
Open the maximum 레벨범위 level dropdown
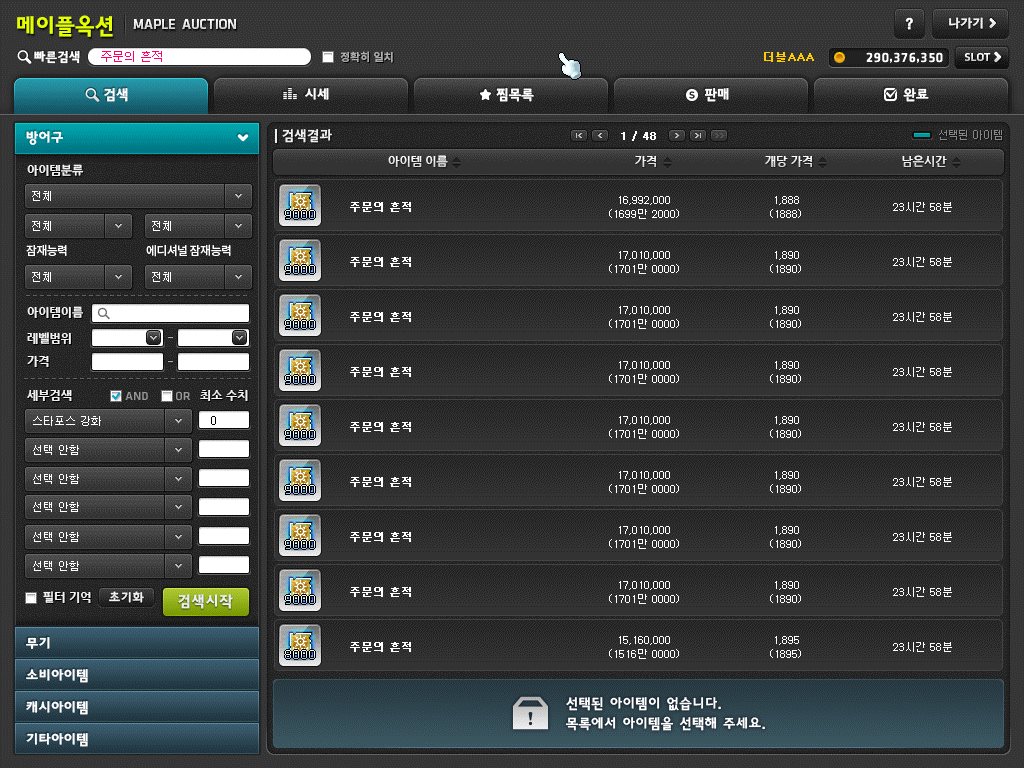tap(240, 338)
